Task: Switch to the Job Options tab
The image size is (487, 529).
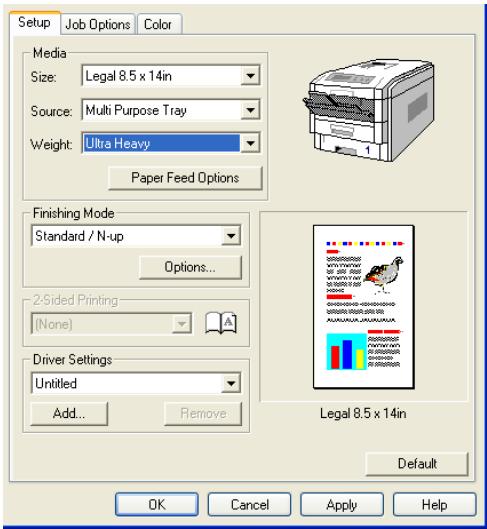Action: point(98,24)
